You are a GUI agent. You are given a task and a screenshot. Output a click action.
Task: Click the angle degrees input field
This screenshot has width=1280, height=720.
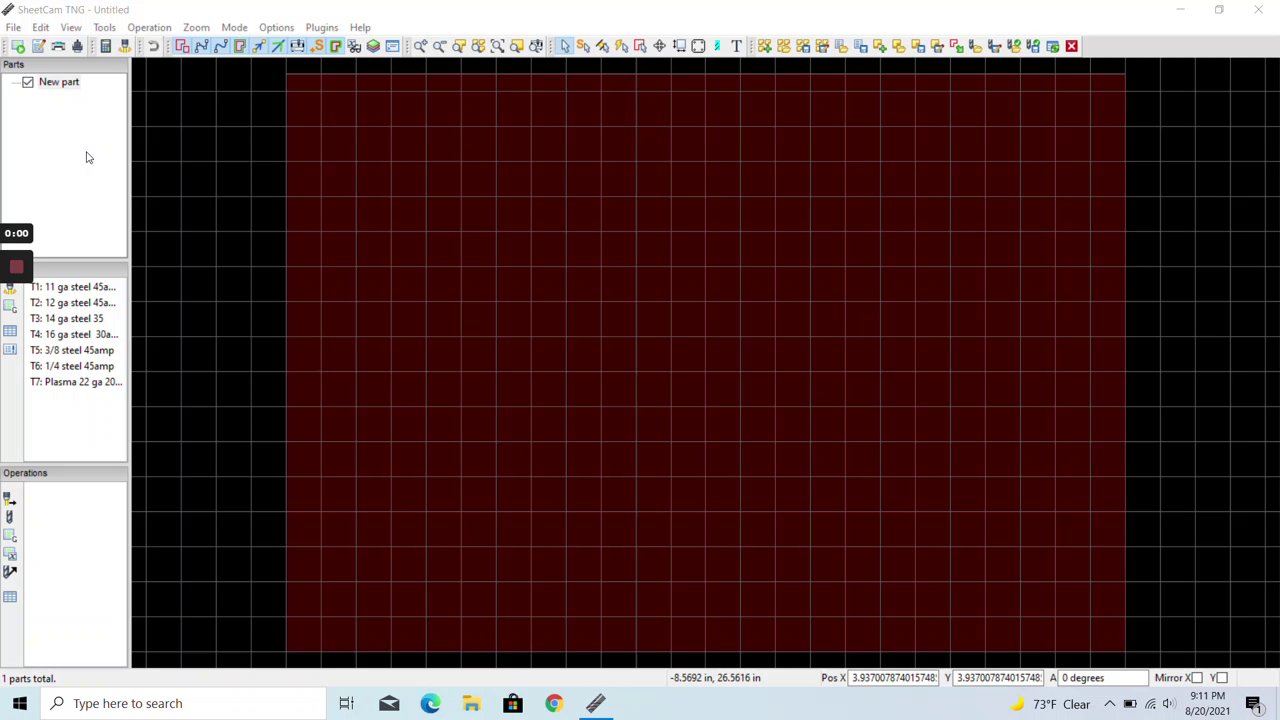[1103, 678]
